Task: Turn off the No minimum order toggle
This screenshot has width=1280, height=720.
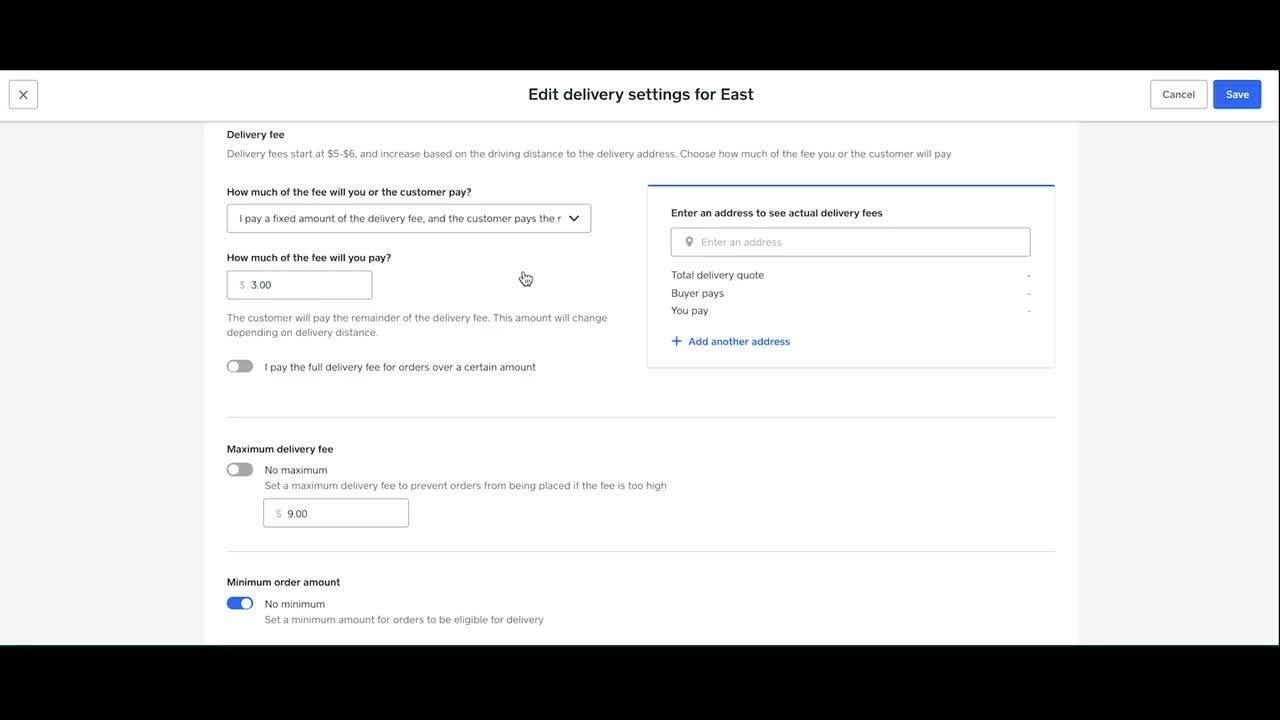Action: (240, 604)
